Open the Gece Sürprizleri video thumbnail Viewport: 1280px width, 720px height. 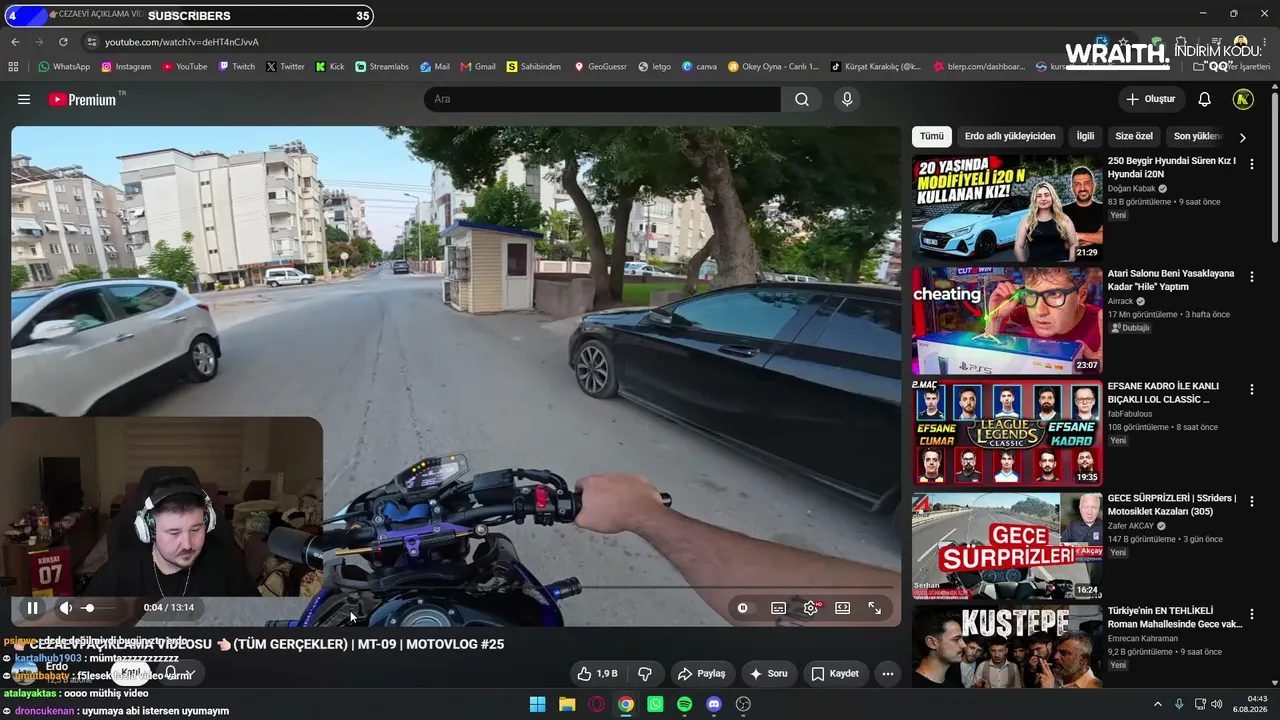click(1007, 546)
